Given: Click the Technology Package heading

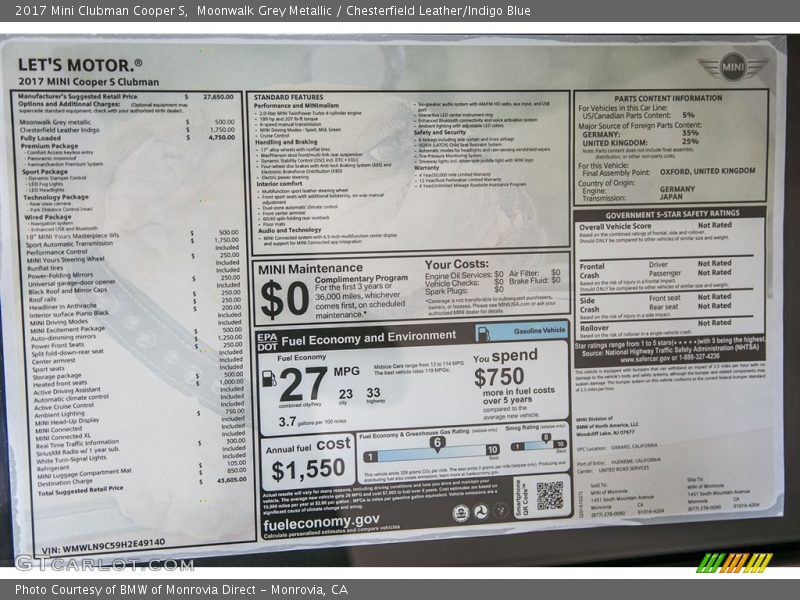Looking at the screenshot, I should (x=56, y=197).
